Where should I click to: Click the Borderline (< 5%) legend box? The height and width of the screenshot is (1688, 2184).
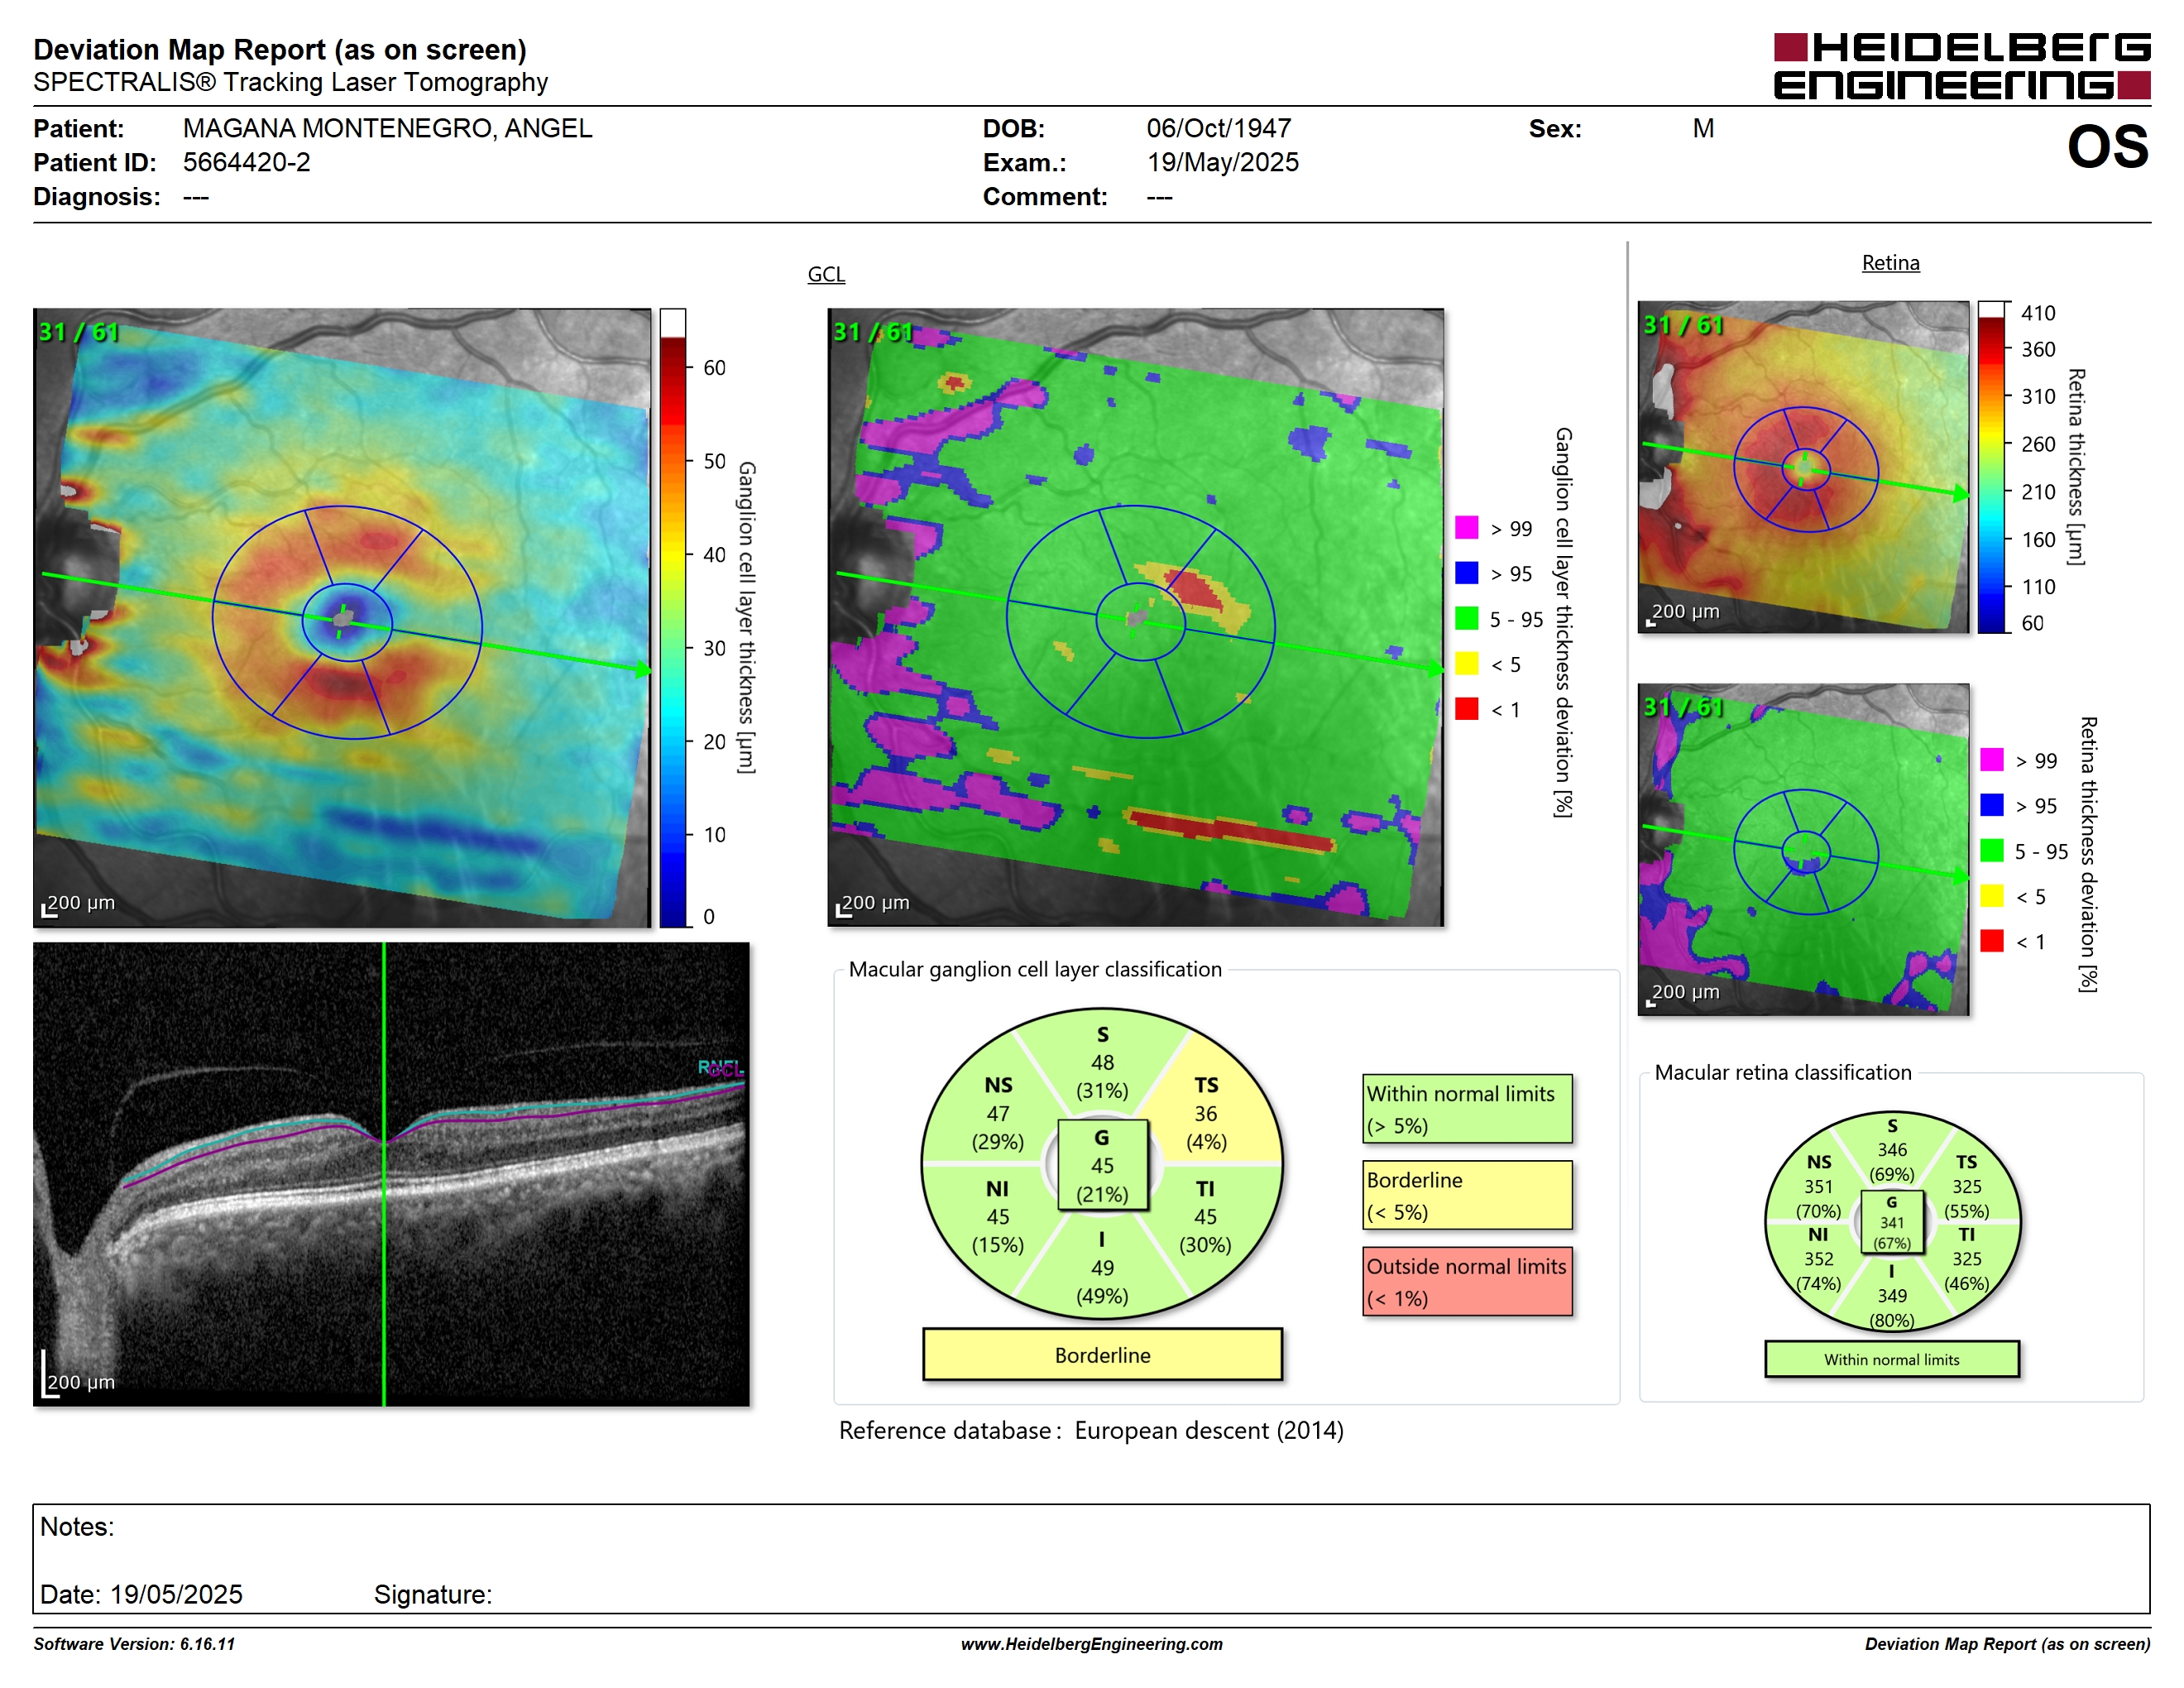pyautogui.click(x=1467, y=1195)
